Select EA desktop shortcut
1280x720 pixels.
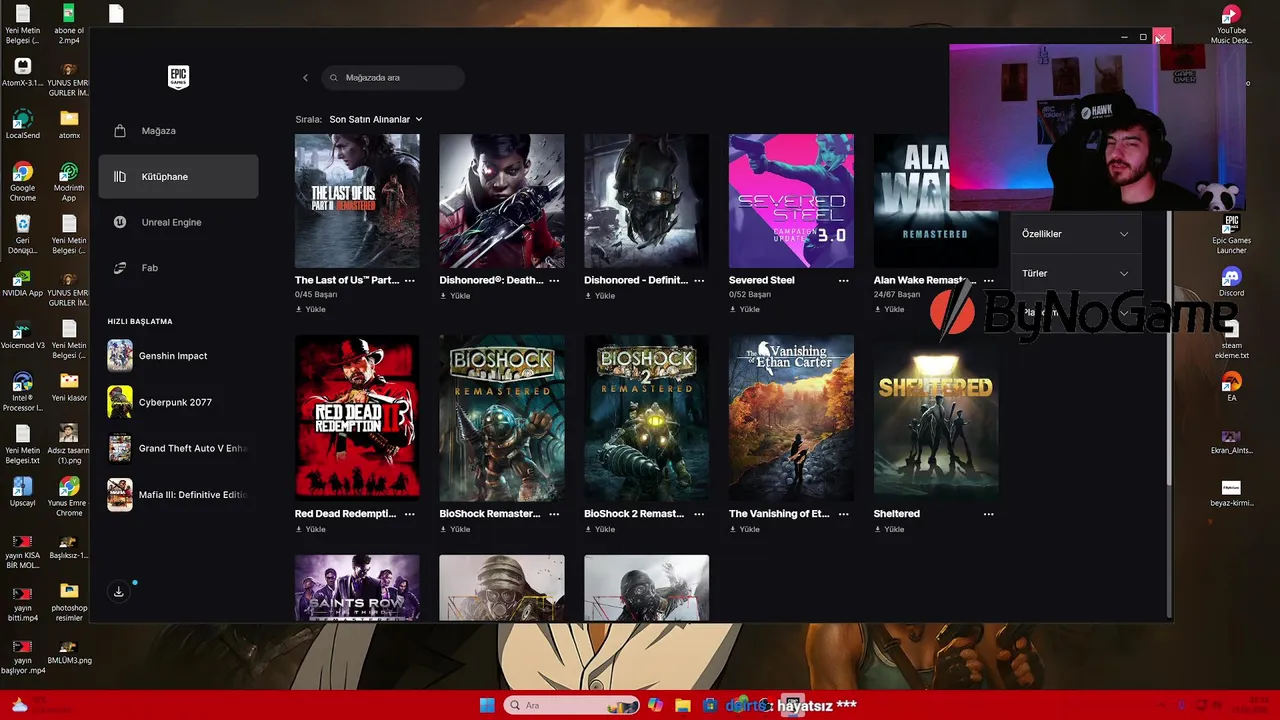click(1231, 387)
